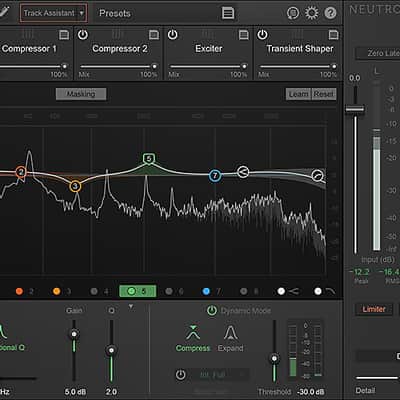Open Compressor 2 module preset icon

tap(154, 35)
